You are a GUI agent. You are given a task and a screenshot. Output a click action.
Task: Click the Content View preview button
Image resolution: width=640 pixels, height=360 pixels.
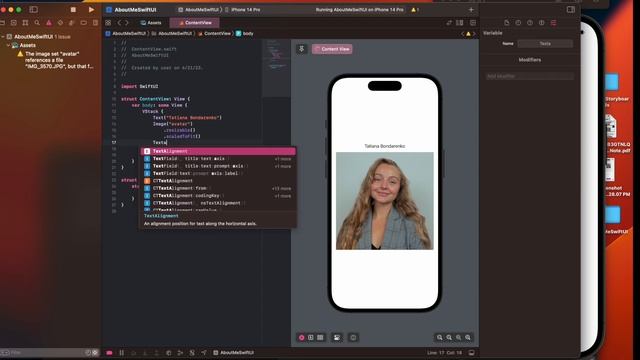coord(332,49)
